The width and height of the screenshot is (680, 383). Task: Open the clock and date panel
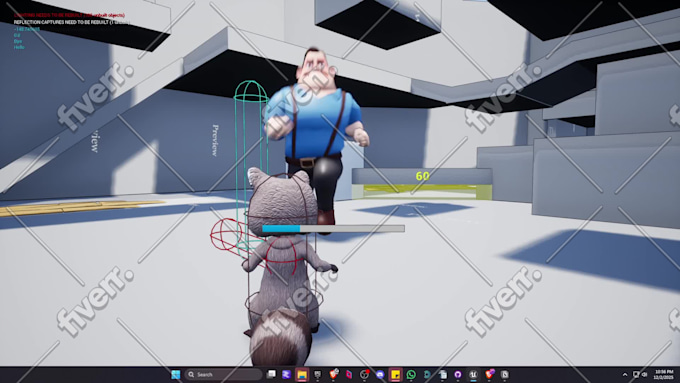click(664, 374)
